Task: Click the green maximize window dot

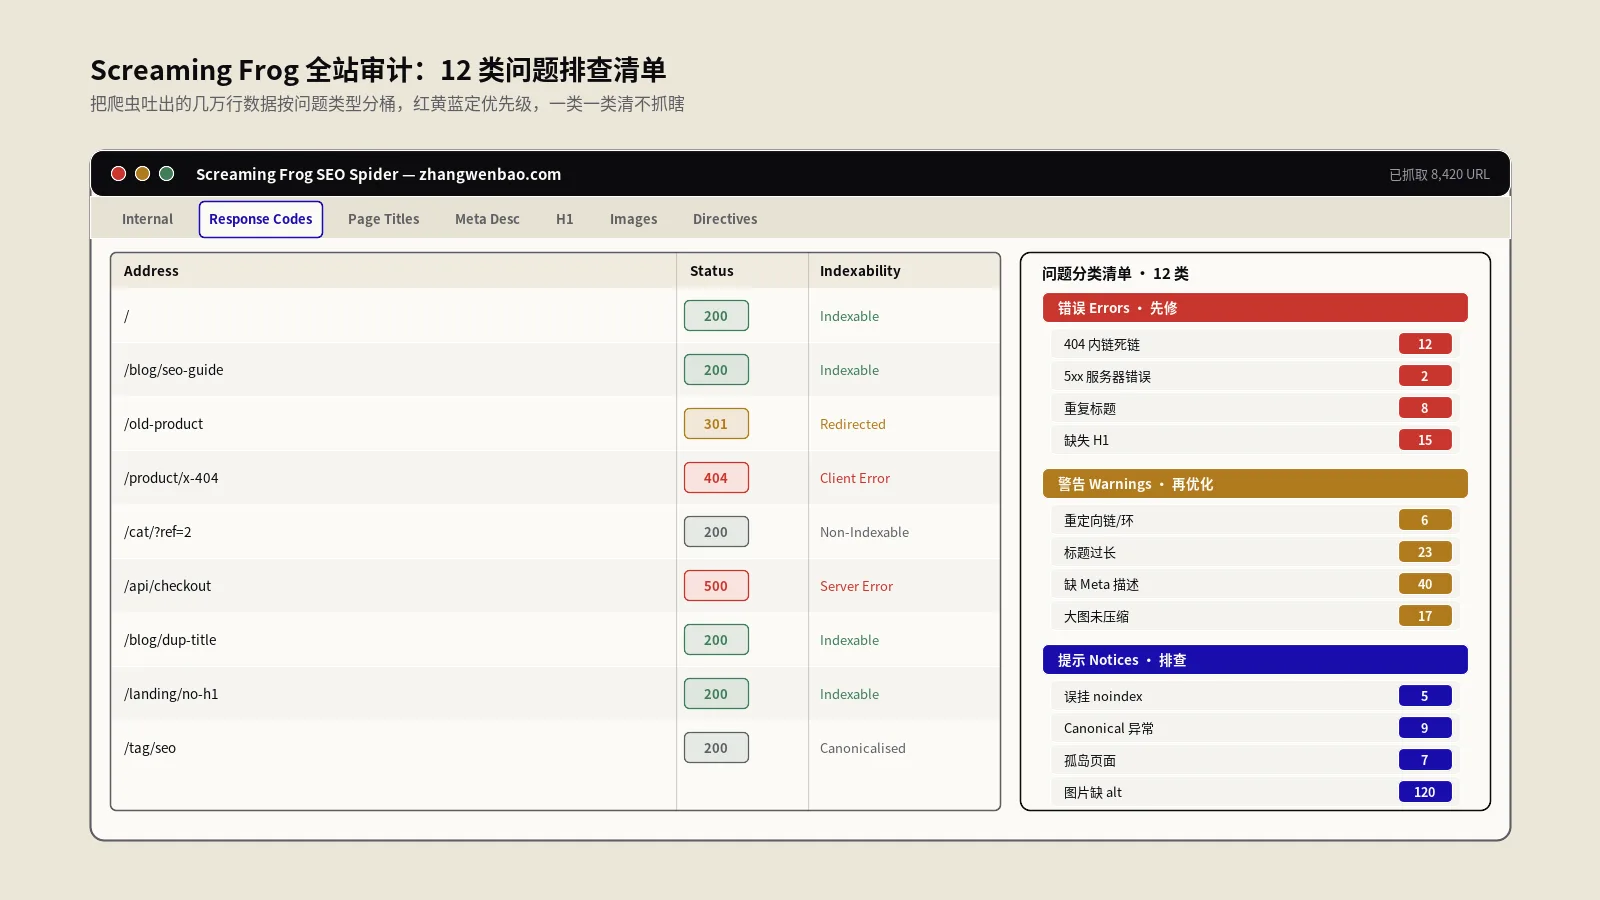Action: (x=167, y=174)
